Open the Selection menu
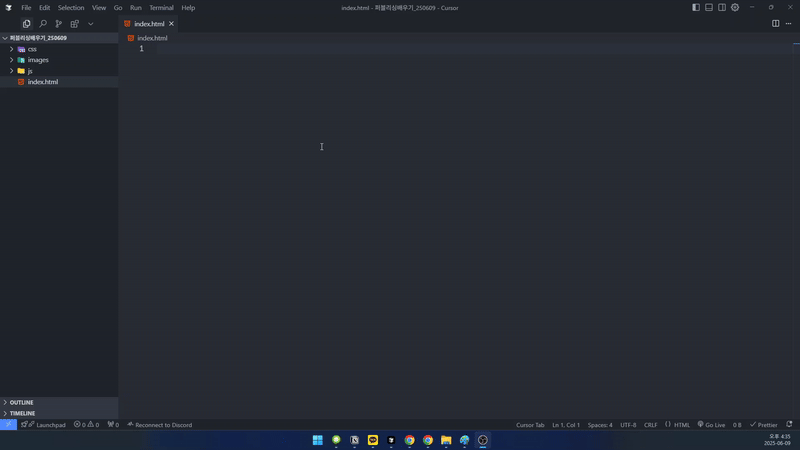 coord(71,8)
